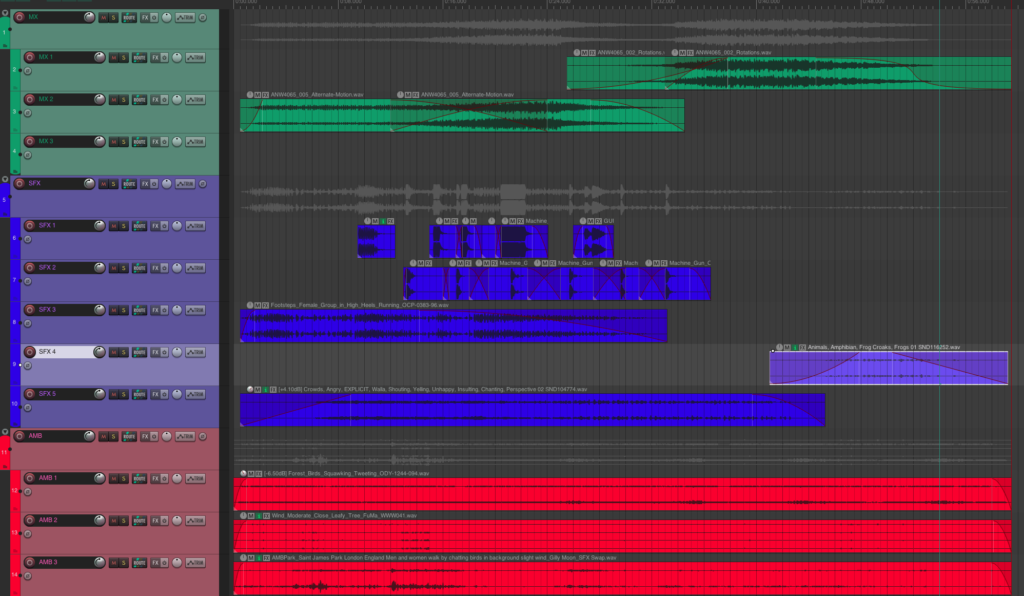Click the record arm button on SFX 5
This screenshot has width=1024, height=596.
click(x=31, y=394)
